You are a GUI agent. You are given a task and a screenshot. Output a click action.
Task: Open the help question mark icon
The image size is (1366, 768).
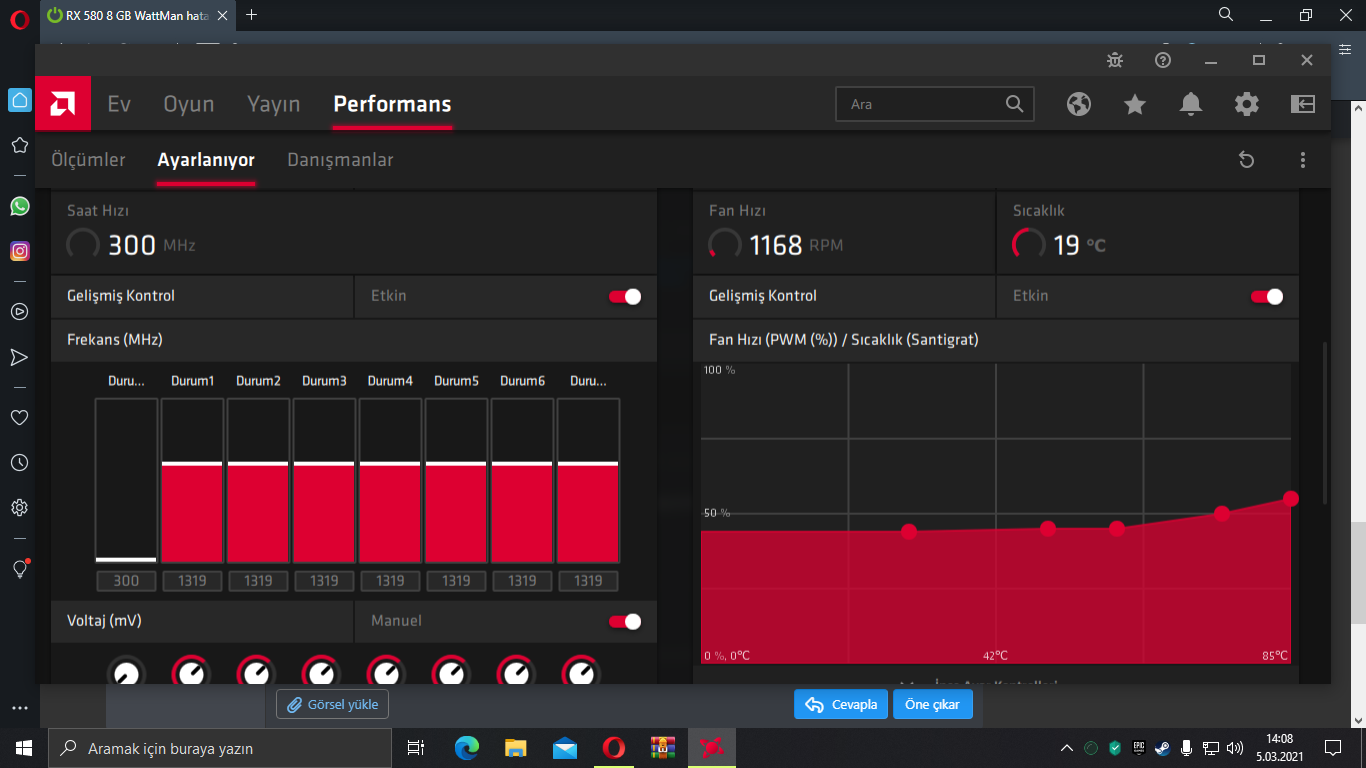pyautogui.click(x=1163, y=60)
